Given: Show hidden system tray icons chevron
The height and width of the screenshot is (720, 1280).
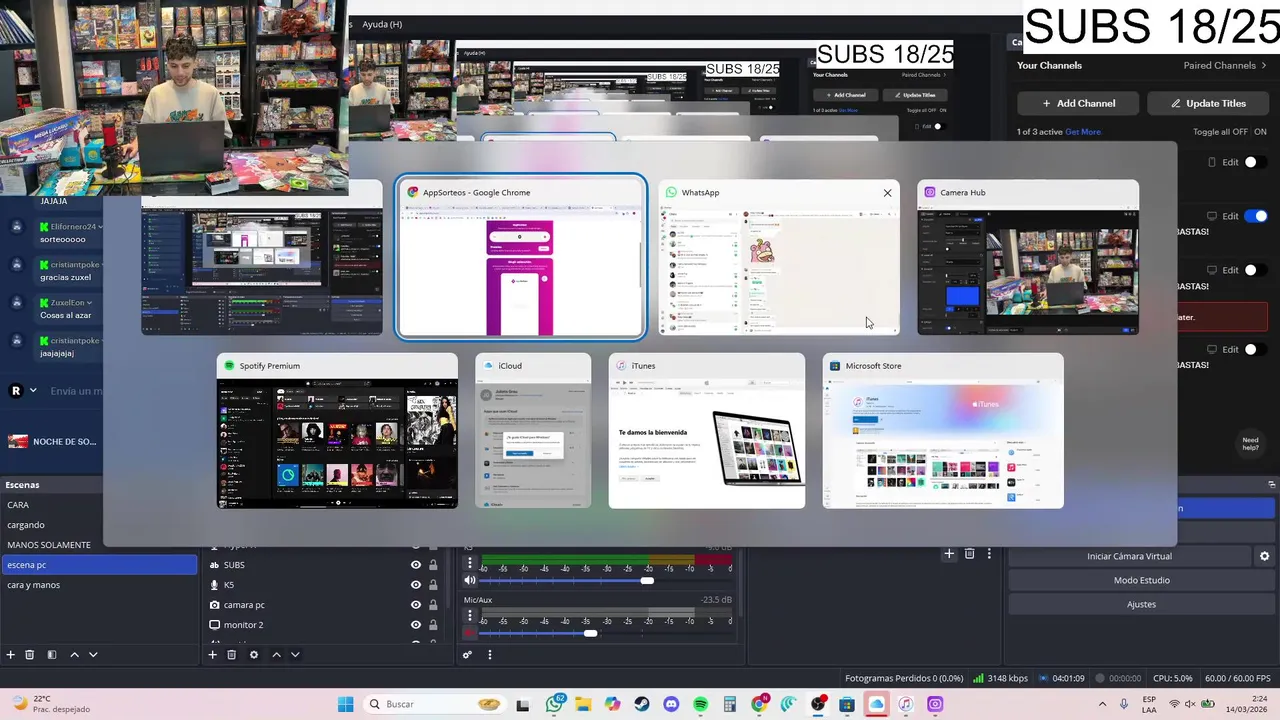Looking at the screenshot, I should point(1102,704).
